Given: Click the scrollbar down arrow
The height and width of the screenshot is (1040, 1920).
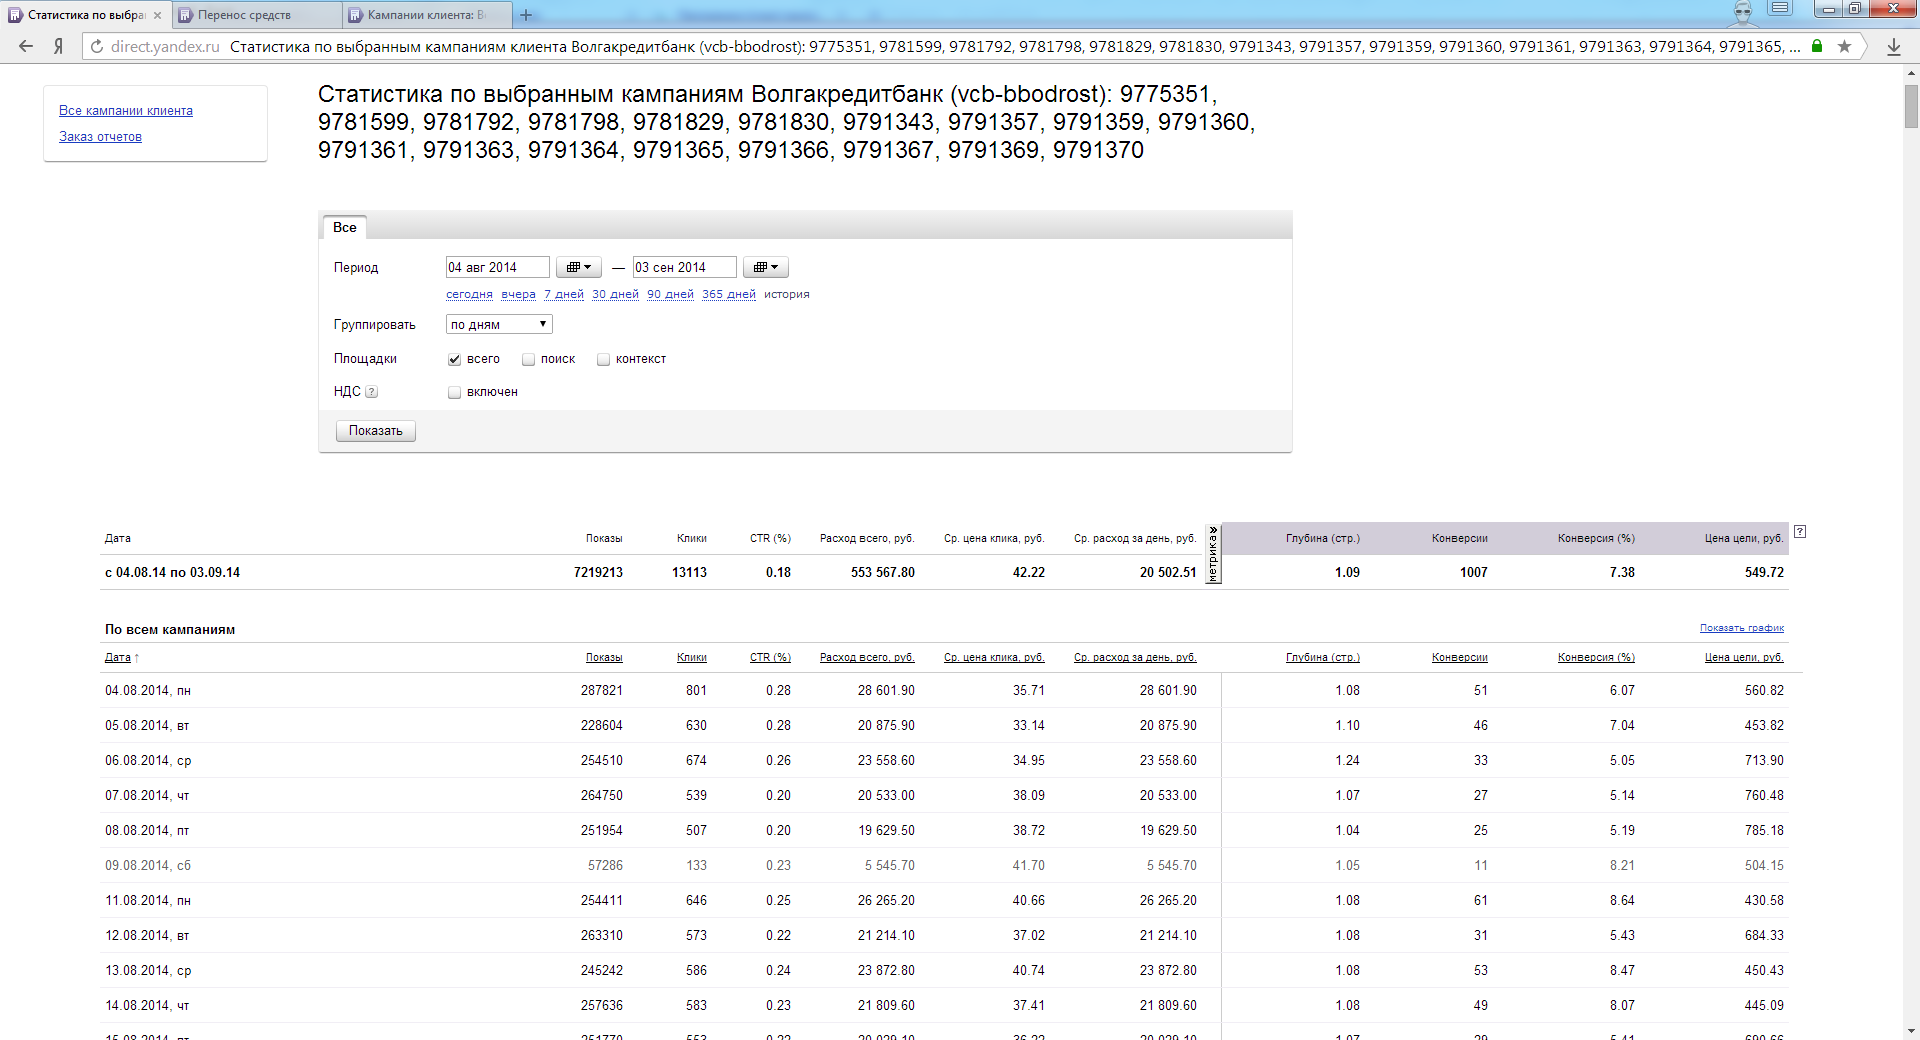Looking at the screenshot, I should 1911,1031.
